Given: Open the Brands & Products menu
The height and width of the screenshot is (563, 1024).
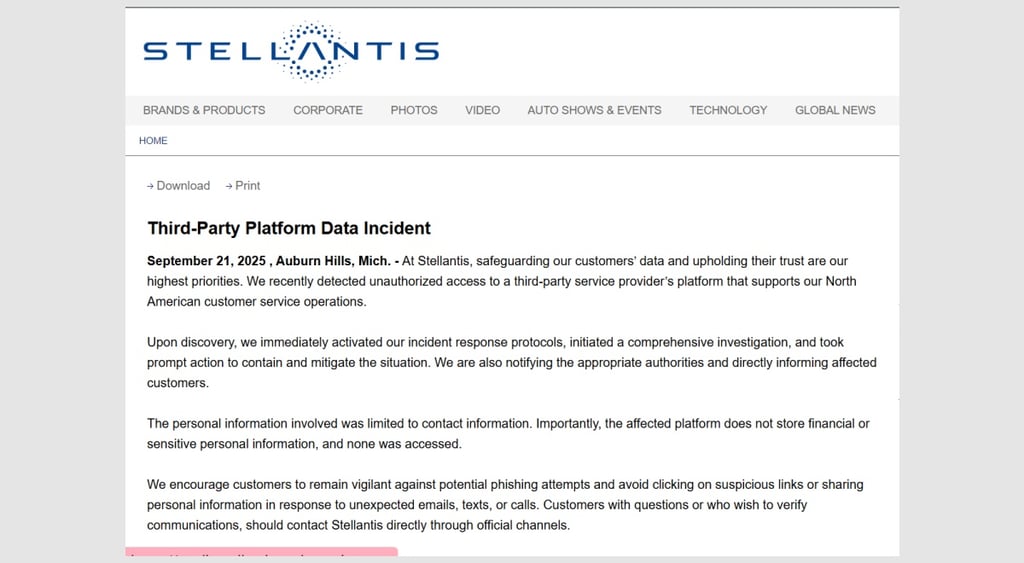Looking at the screenshot, I should (204, 110).
